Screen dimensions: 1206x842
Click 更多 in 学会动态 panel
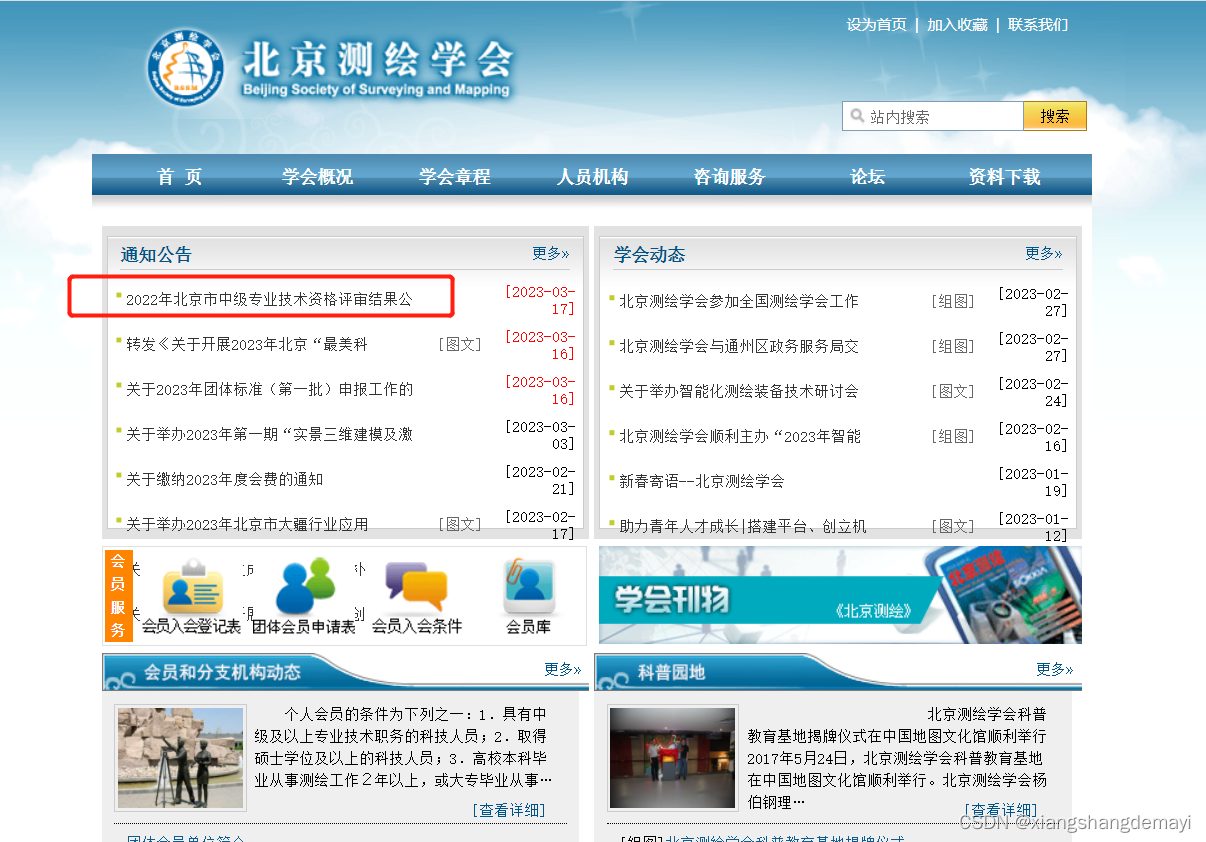click(x=1044, y=254)
